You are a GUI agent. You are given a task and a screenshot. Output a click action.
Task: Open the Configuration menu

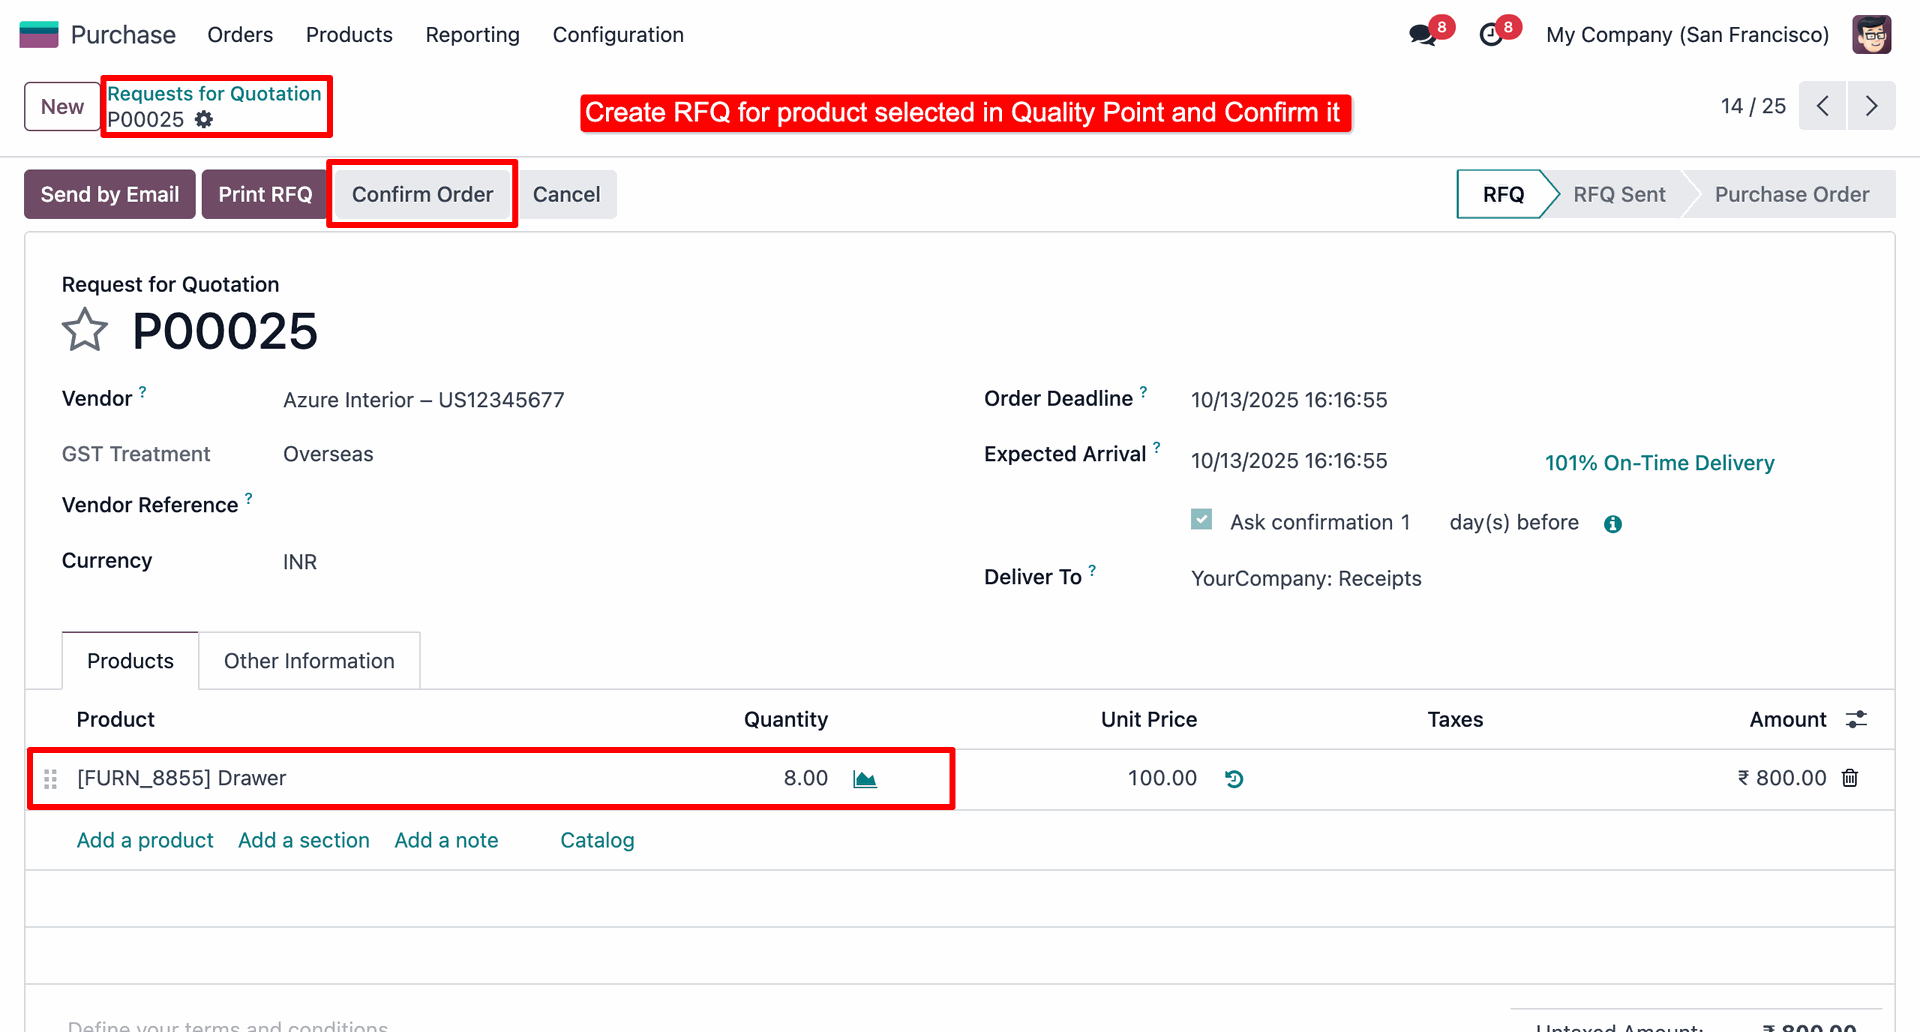point(618,35)
